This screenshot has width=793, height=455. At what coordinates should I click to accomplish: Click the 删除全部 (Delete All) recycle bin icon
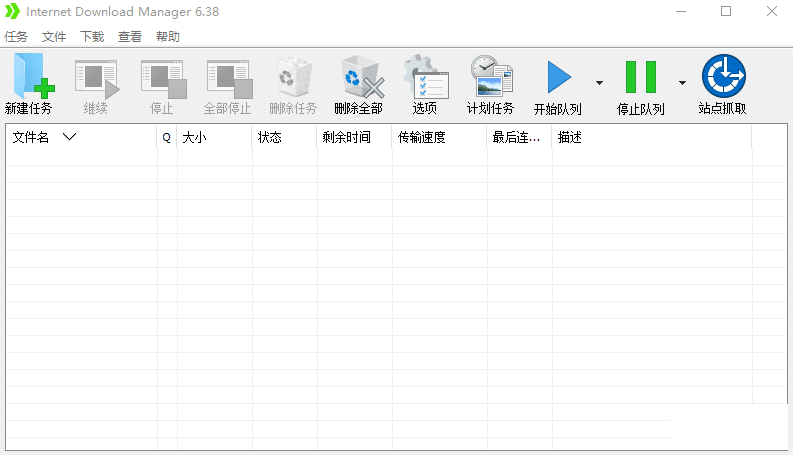click(x=359, y=78)
